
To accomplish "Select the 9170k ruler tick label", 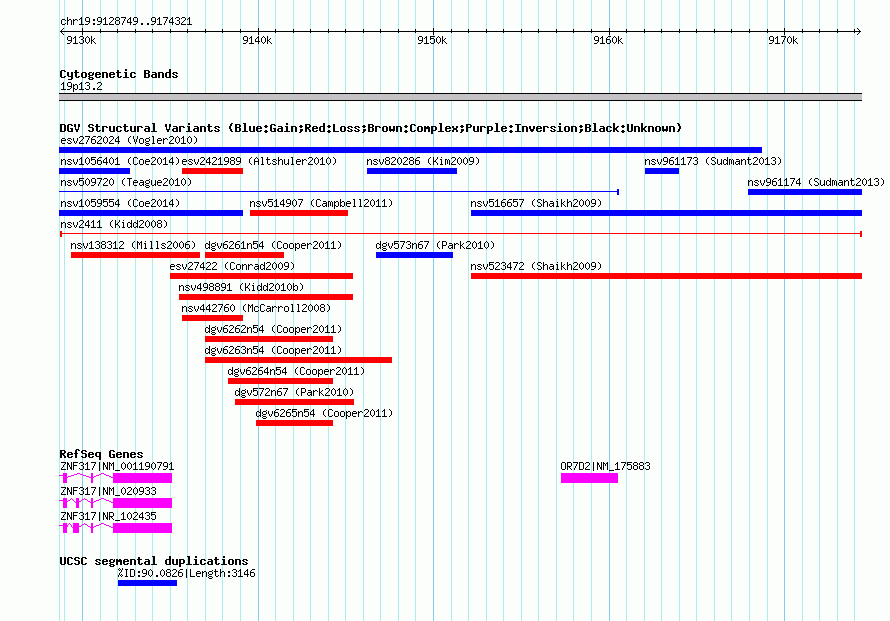I will click(783, 40).
